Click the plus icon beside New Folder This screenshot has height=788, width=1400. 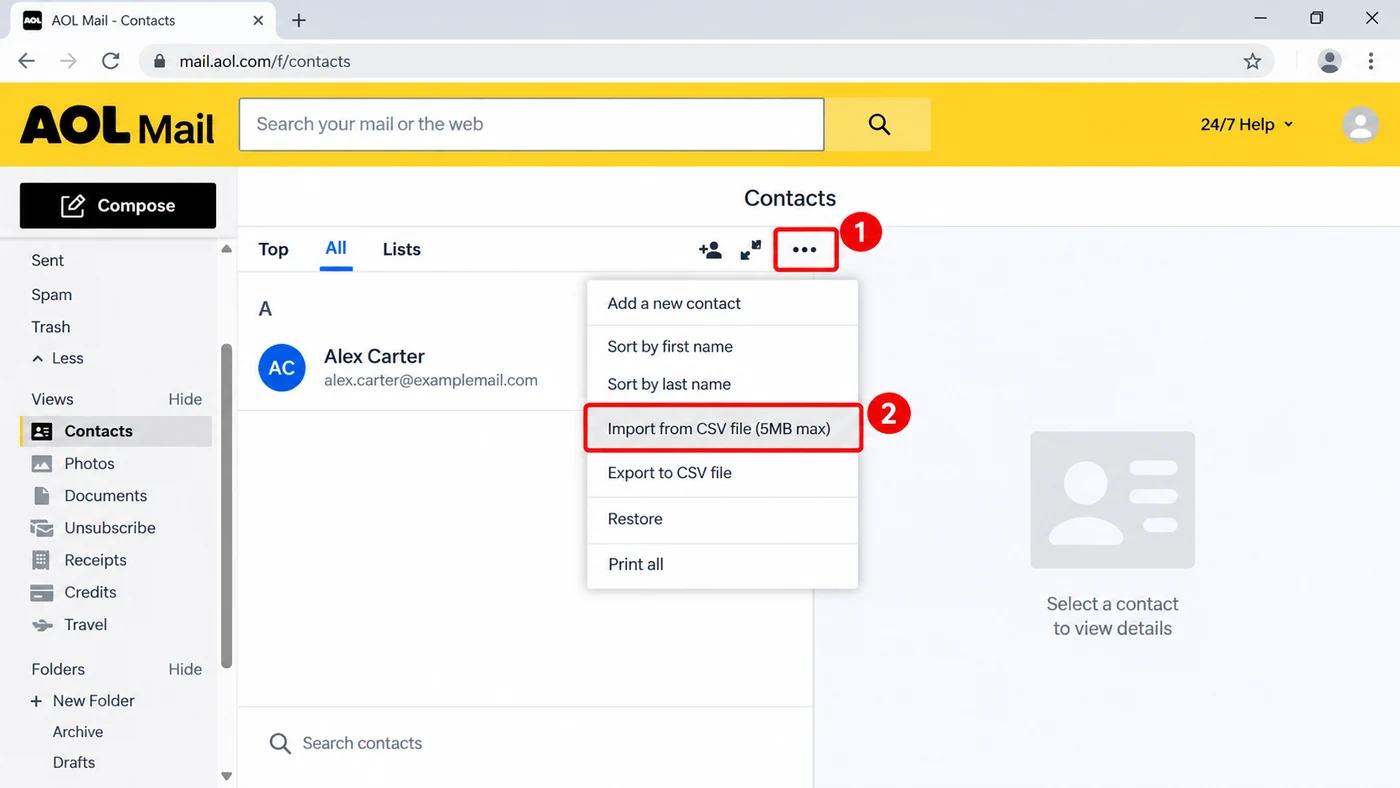[37, 701]
